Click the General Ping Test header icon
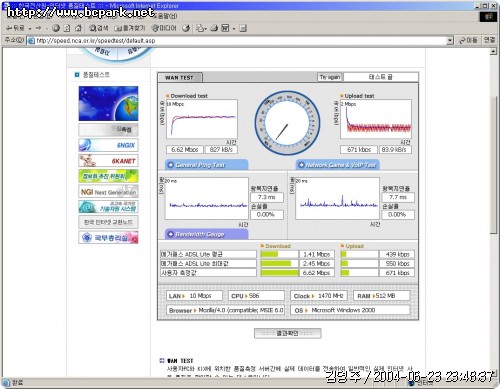Image resolution: width=500 pixels, height=389 pixels. click(x=171, y=165)
